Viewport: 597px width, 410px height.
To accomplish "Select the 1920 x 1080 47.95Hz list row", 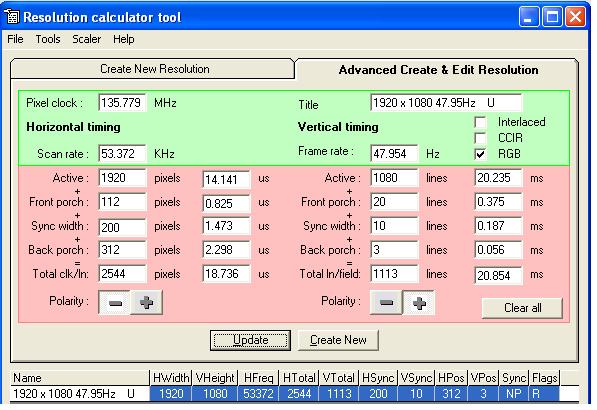I will click(x=295, y=394).
